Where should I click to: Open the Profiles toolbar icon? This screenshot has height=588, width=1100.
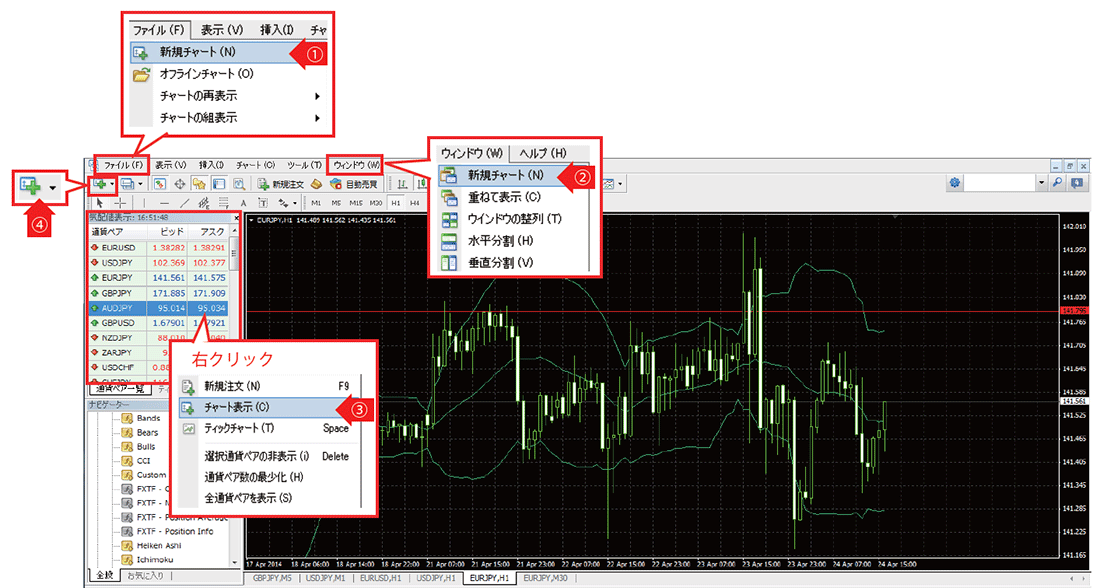point(128,184)
